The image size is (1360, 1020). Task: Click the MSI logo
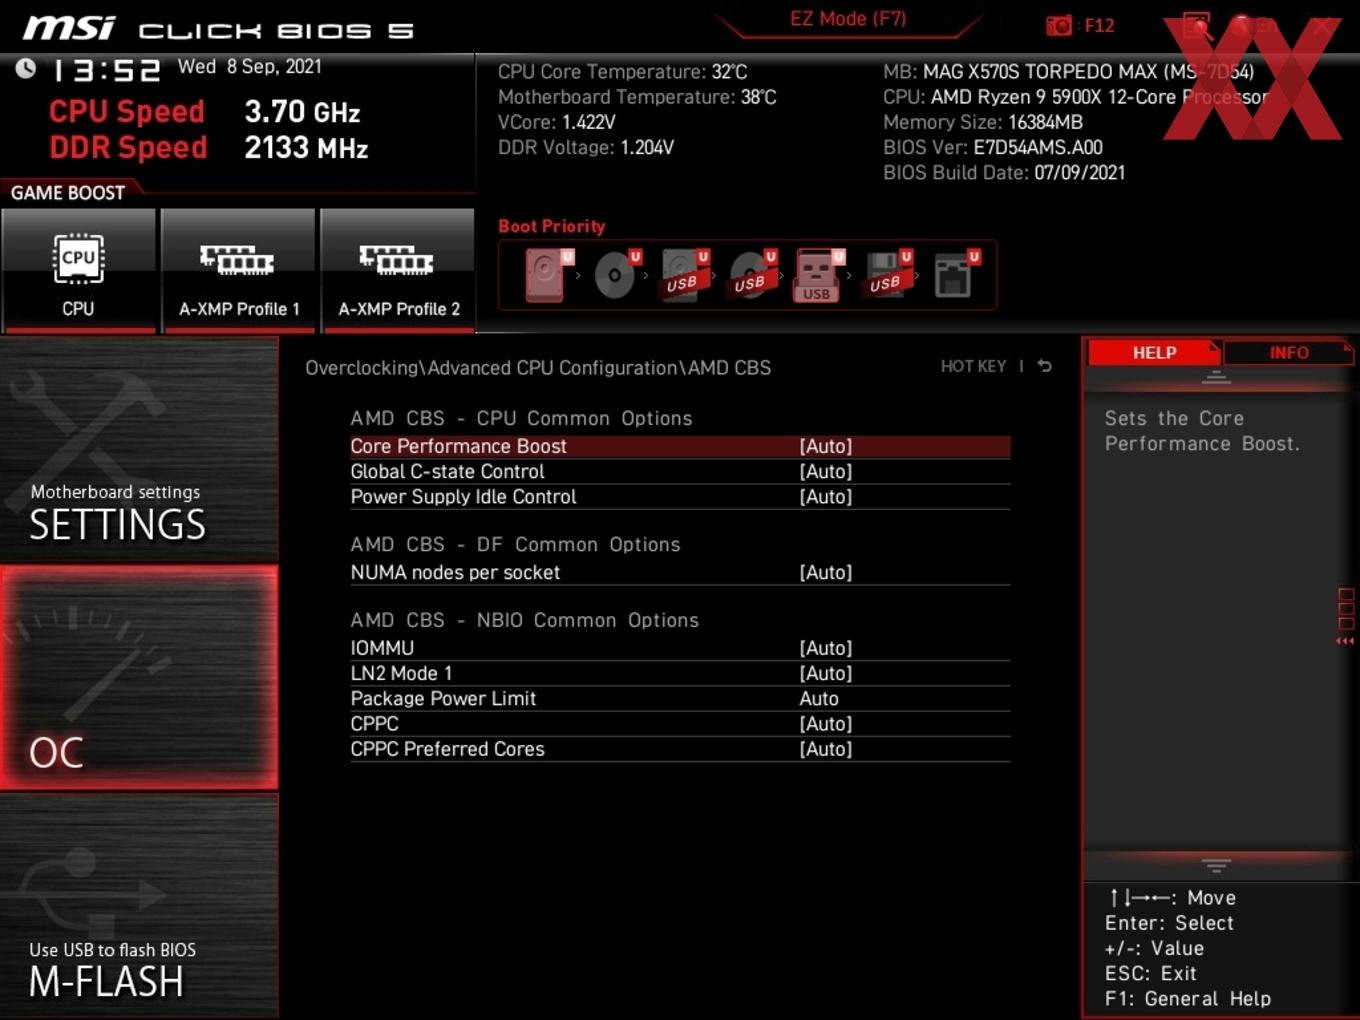click(x=69, y=28)
